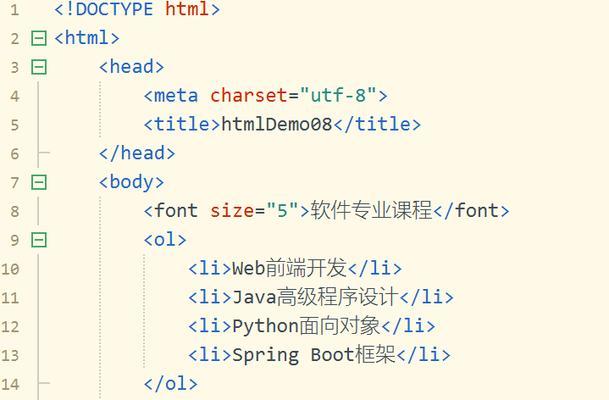Click the text 软件专业课程
Image resolution: width=609 pixels, height=400 pixels.
(372, 210)
